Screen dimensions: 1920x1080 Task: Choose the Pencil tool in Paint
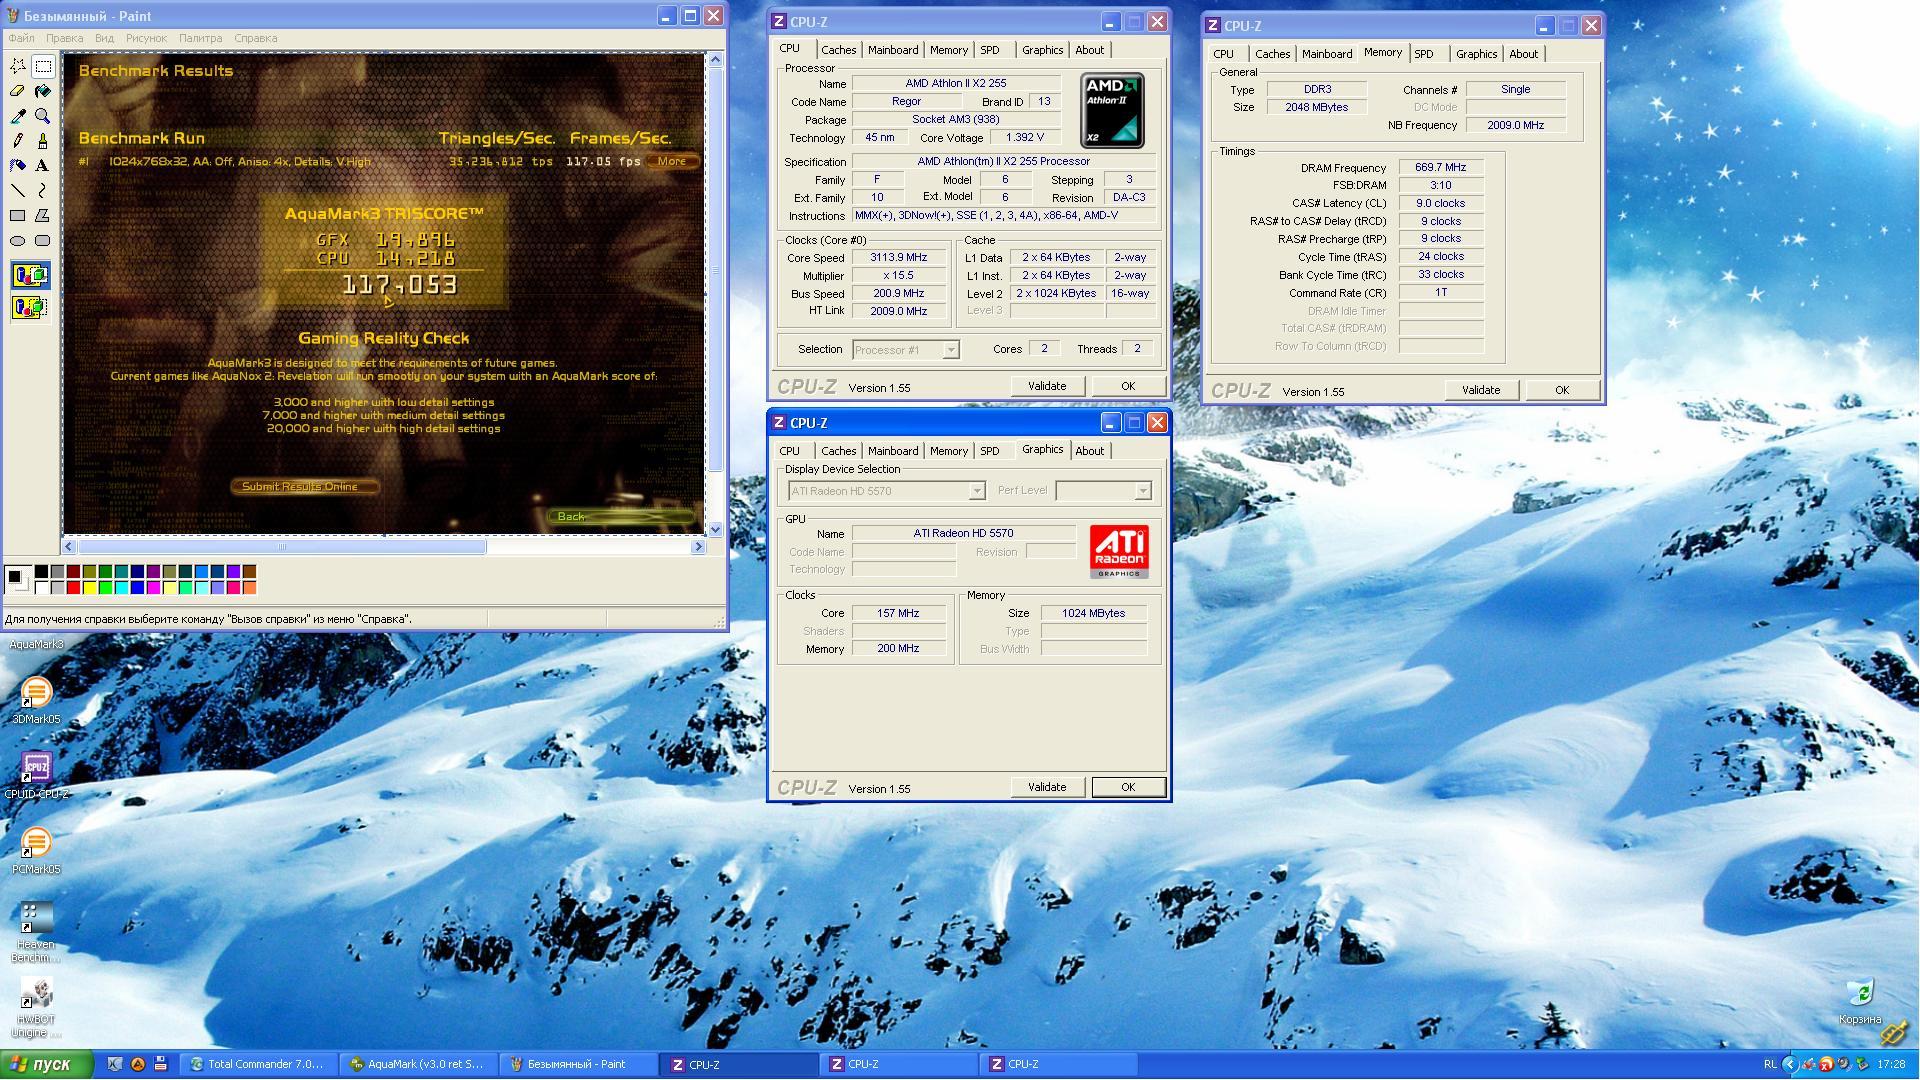(18, 141)
